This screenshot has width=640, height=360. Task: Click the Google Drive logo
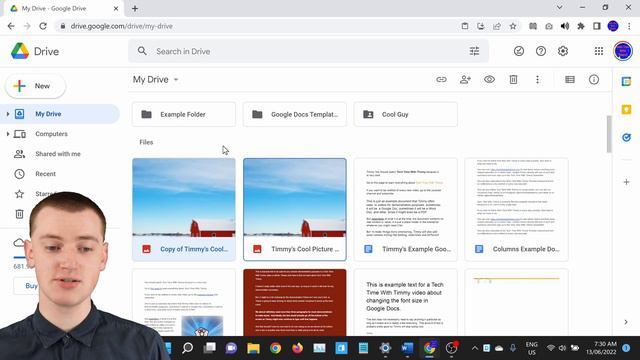(x=20, y=51)
